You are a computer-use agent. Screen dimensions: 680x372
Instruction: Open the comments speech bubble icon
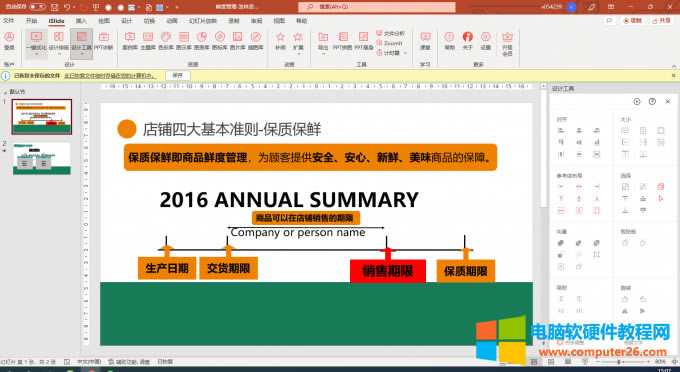pos(609,20)
